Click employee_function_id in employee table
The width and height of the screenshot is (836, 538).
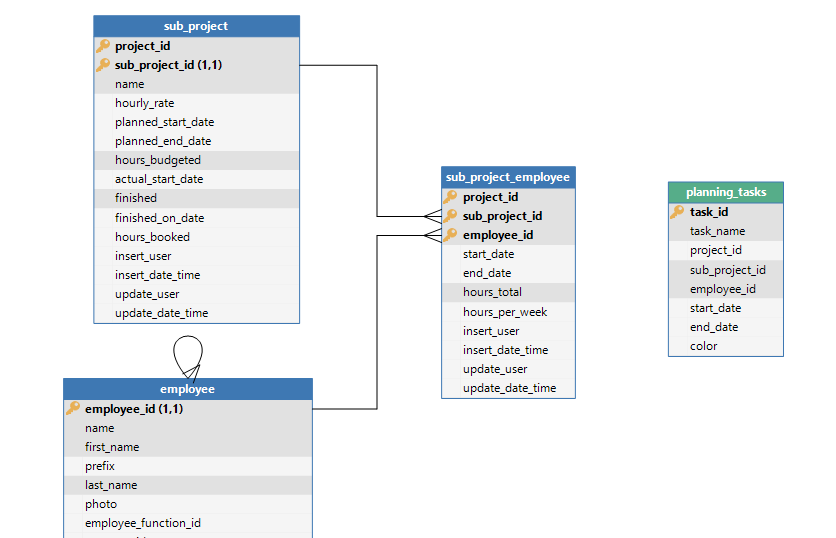coord(143,523)
